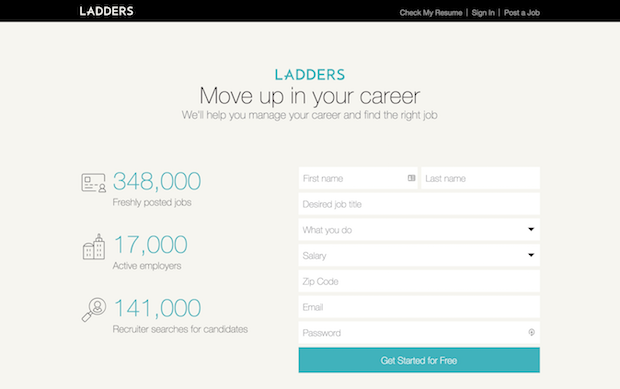
Task: Click Get Started for Free button
Action: (419, 360)
